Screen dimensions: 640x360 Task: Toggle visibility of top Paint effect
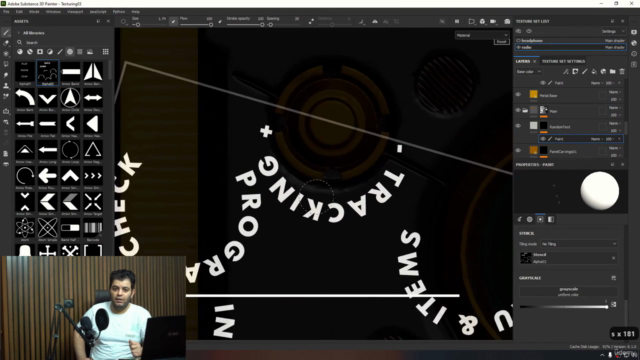[543, 83]
